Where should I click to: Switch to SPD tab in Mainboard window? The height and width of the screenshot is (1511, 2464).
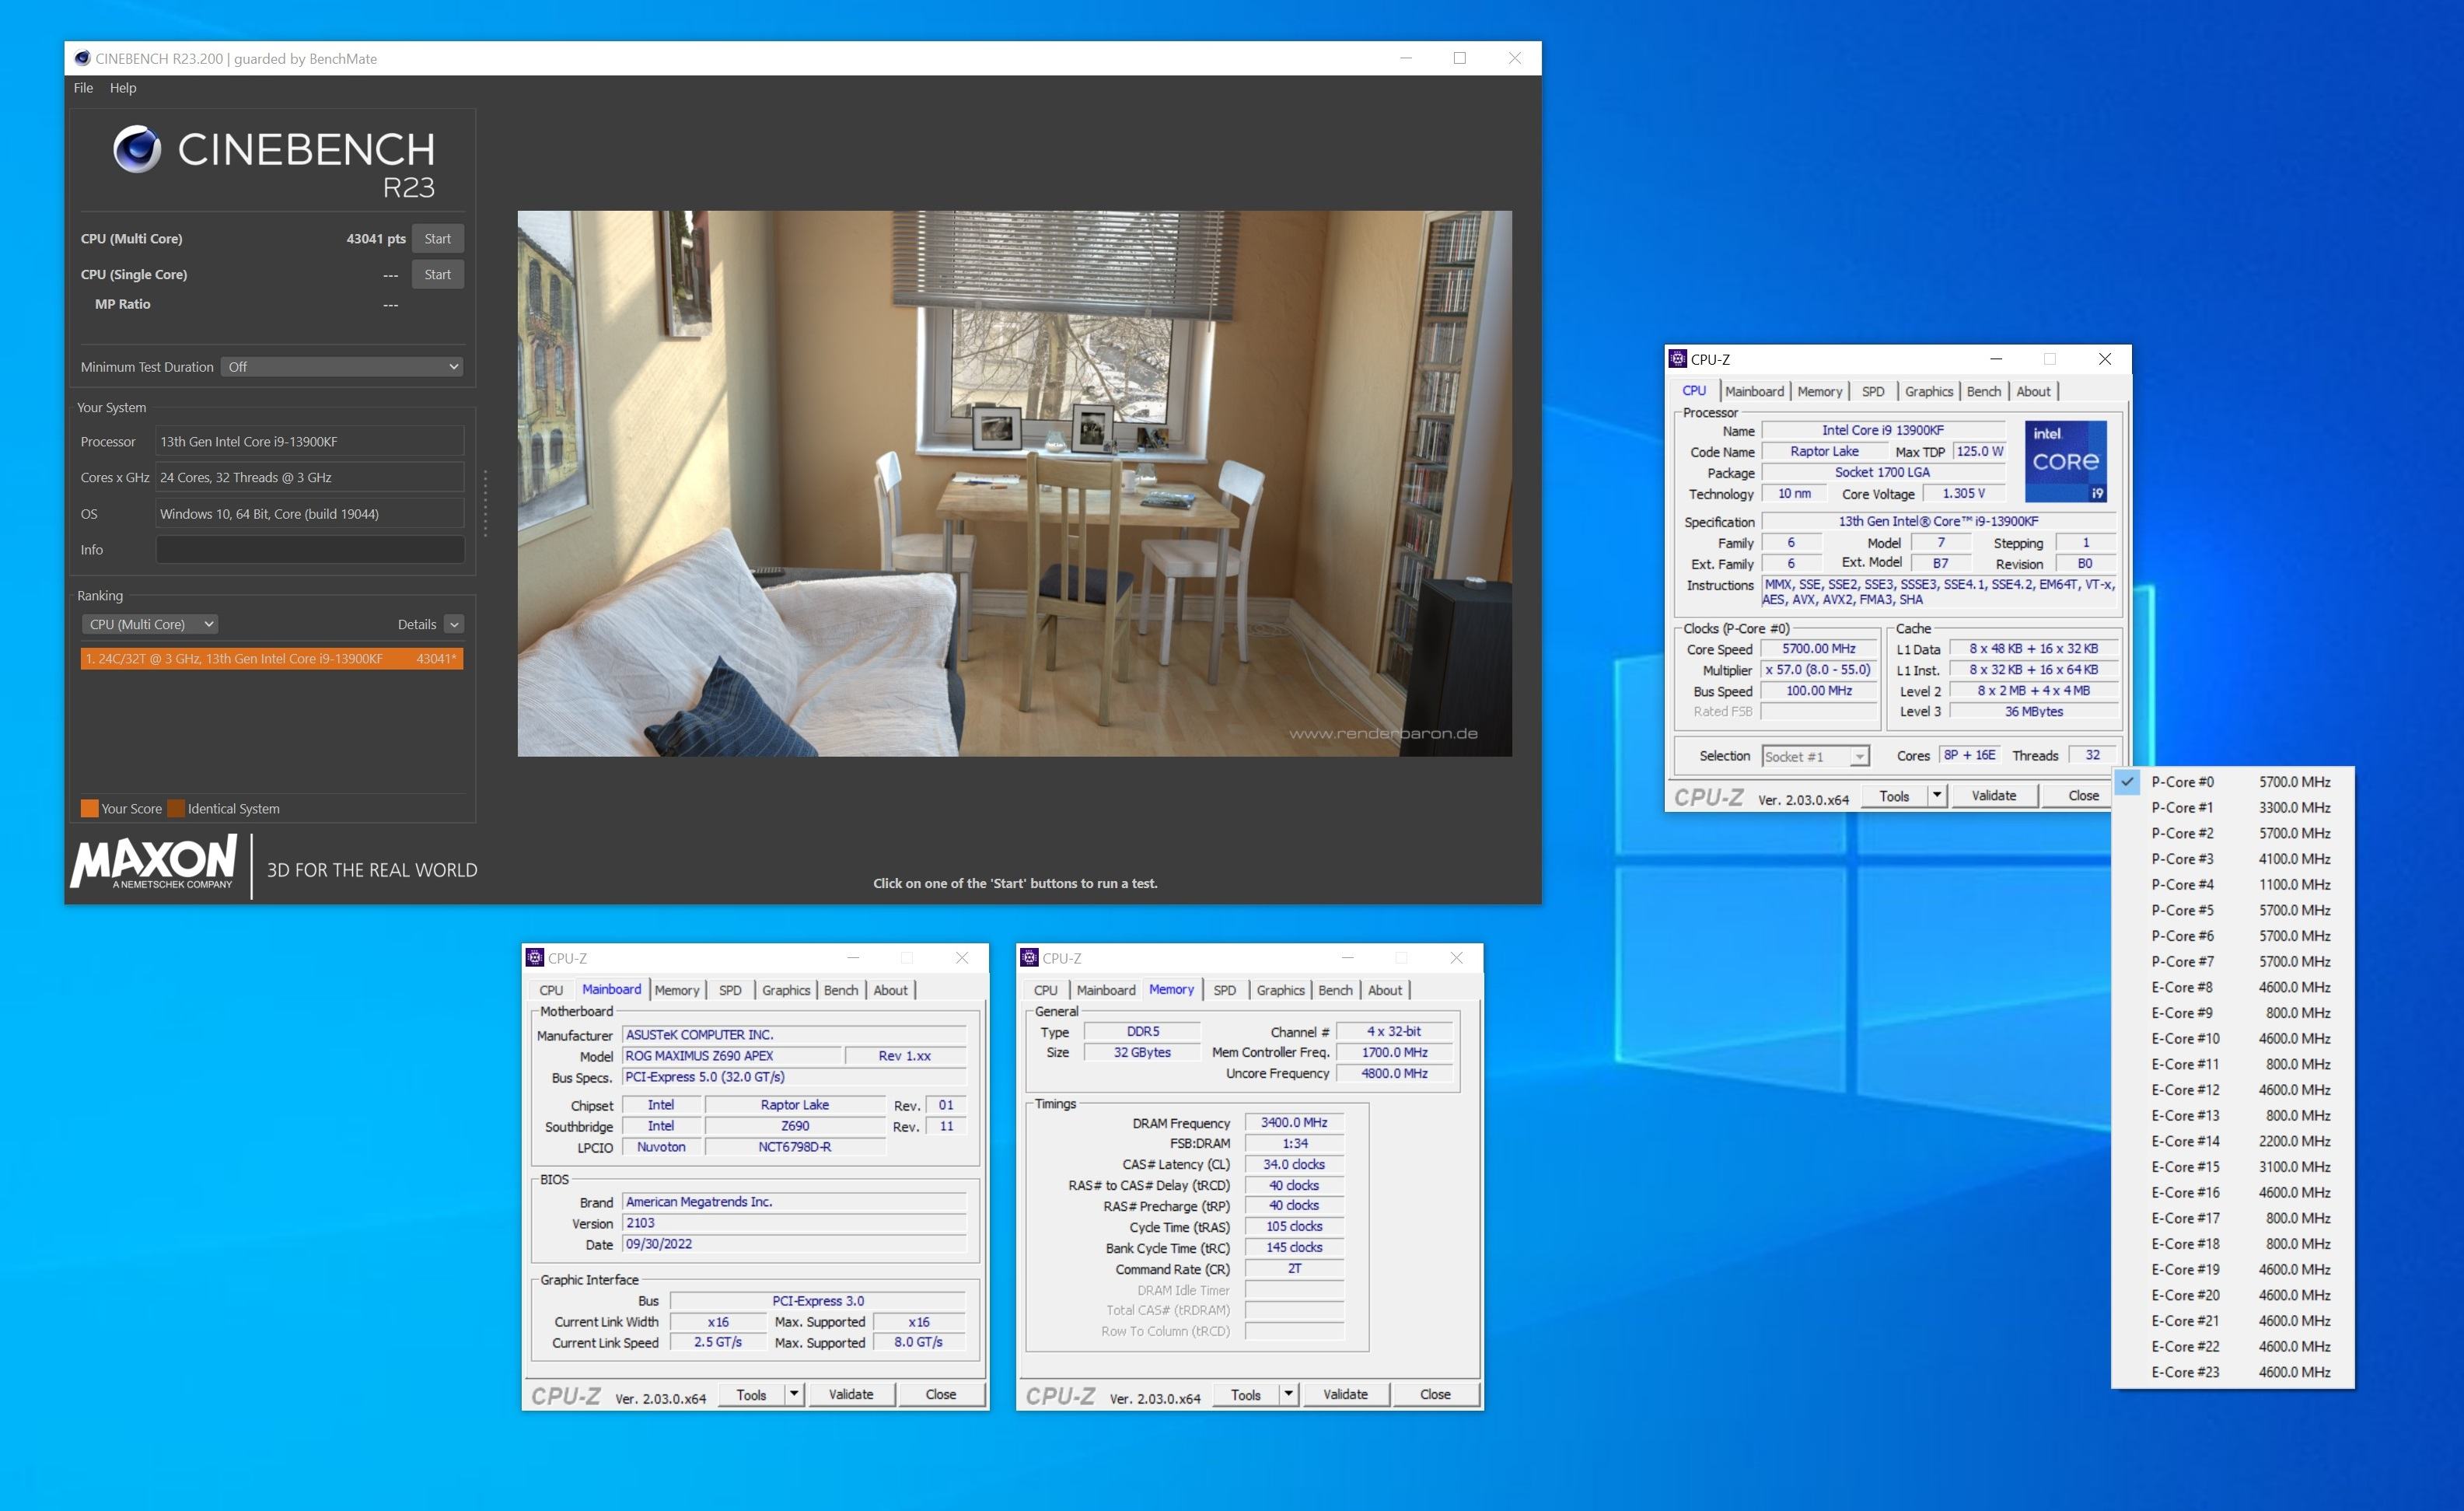[730, 990]
